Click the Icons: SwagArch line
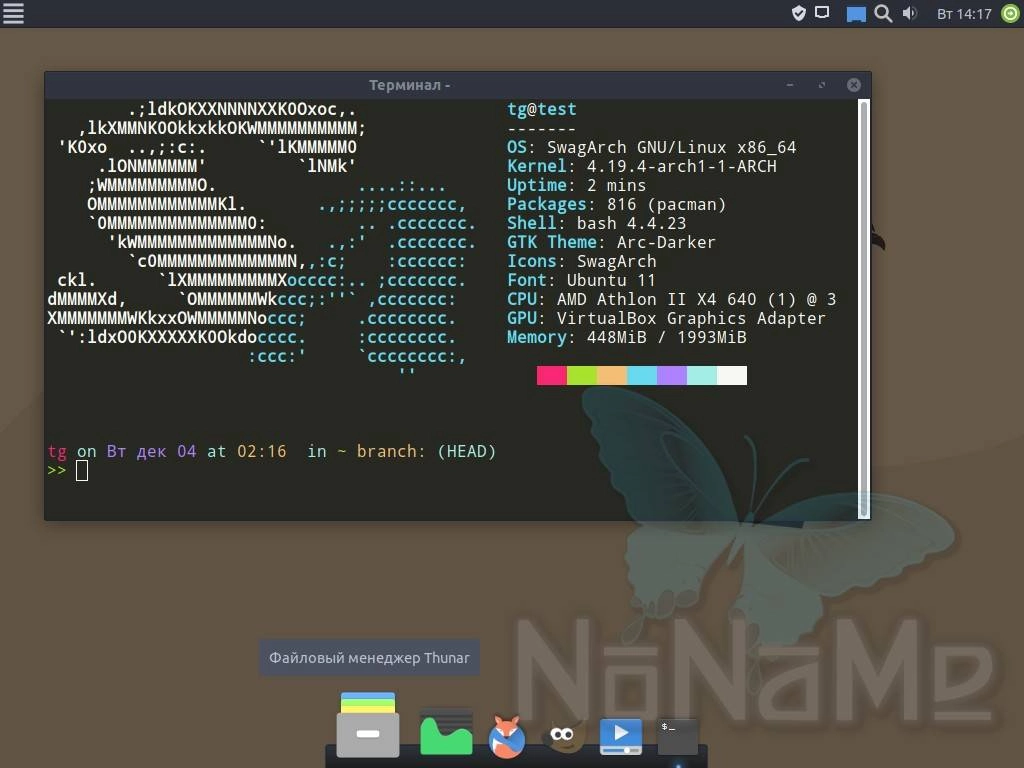The height and width of the screenshot is (768, 1024). pyautogui.click(x=582, y=261)
